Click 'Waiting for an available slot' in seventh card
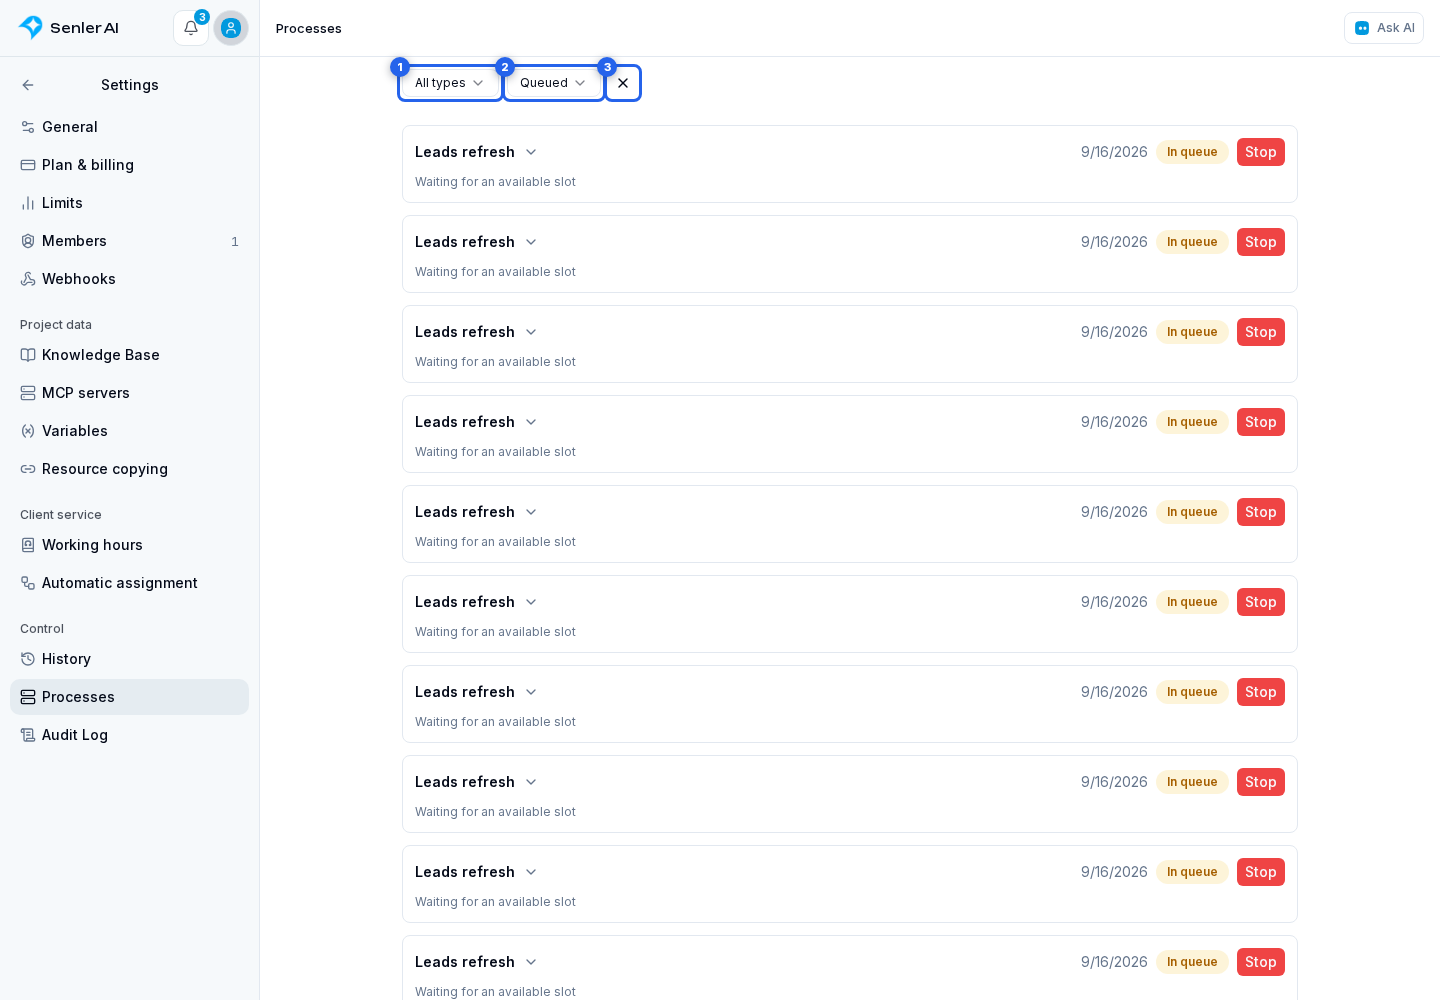Viewport: 1440px width, 1000px height. tap(495, 722)
